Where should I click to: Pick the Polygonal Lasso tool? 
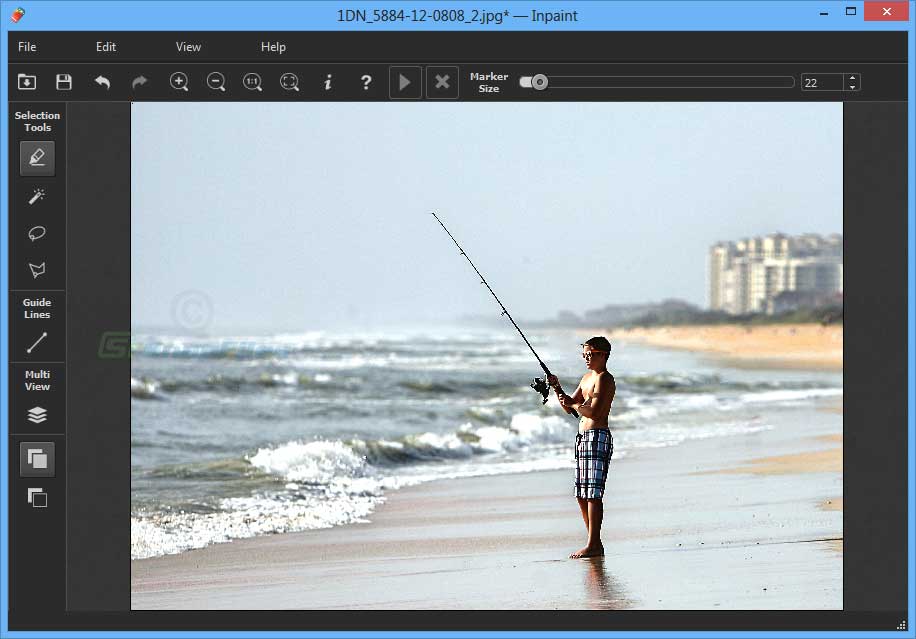[37, 270]
